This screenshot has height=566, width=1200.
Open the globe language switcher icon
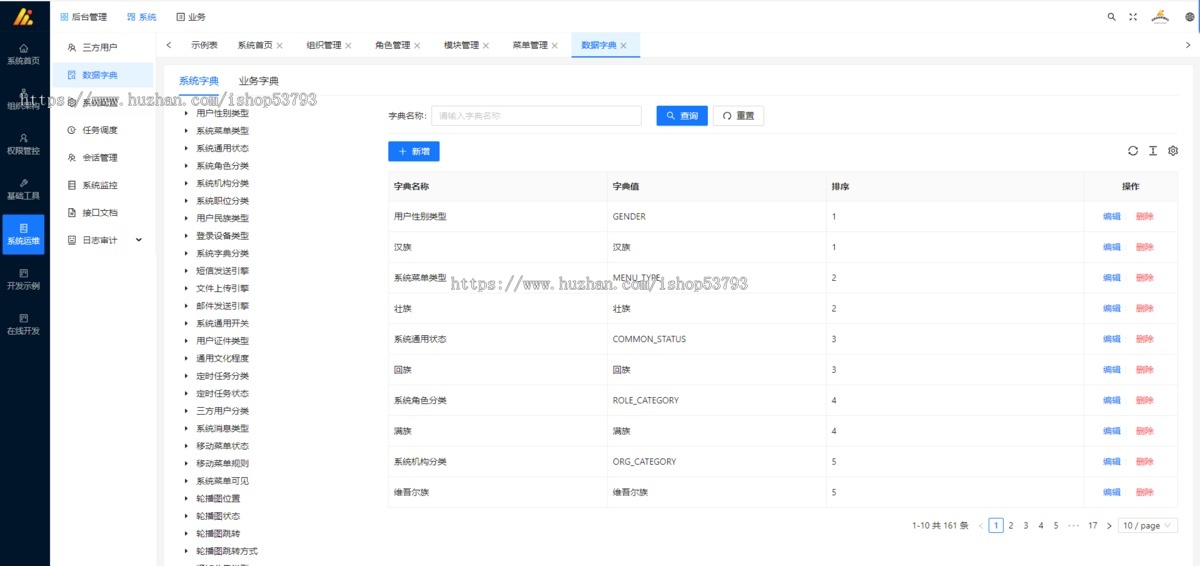pos(1190,17)
